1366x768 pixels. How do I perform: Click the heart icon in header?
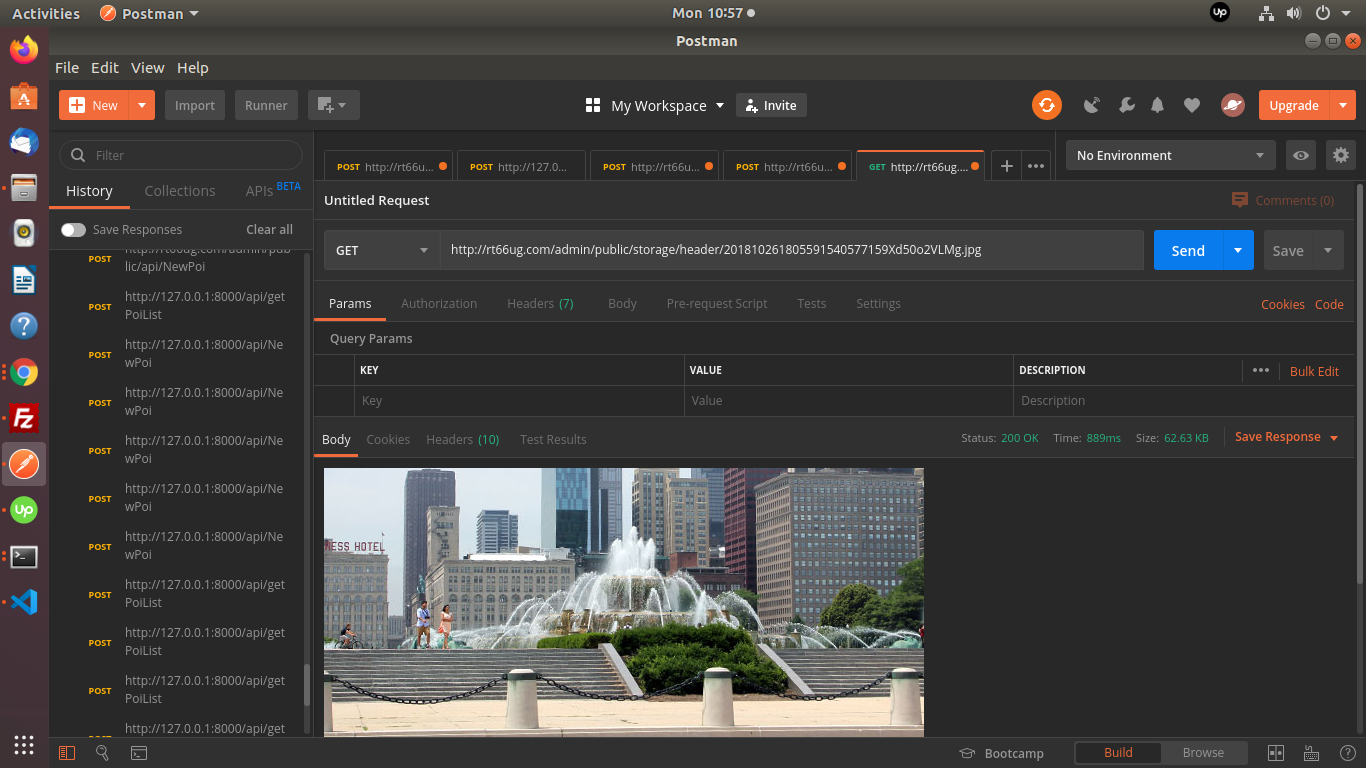pyautogui.click(x=1191, y=105)
